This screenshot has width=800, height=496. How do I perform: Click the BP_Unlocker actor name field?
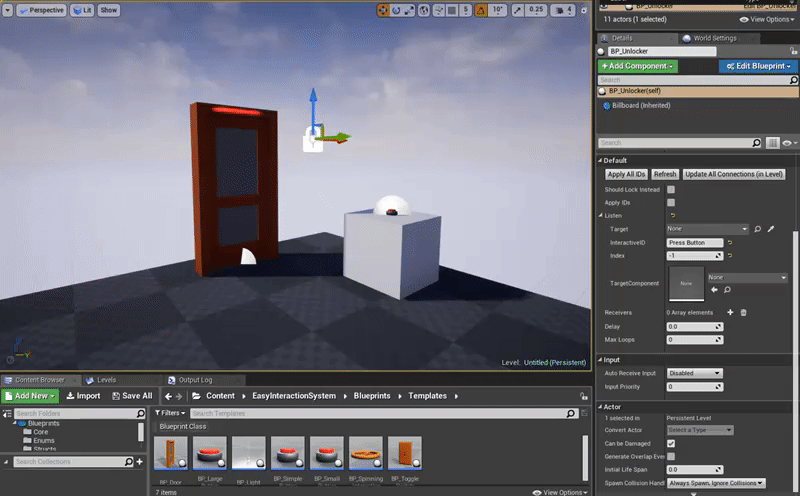click(662, 51)
